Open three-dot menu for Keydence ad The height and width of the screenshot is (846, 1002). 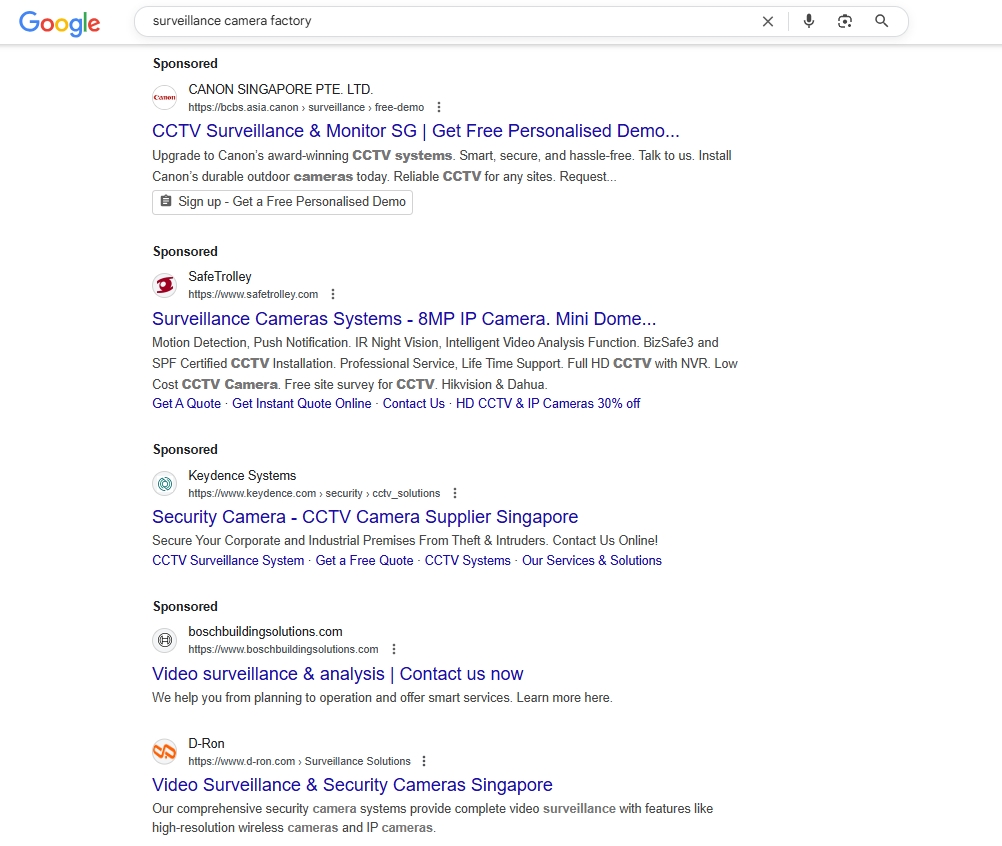tap(454, 493)
